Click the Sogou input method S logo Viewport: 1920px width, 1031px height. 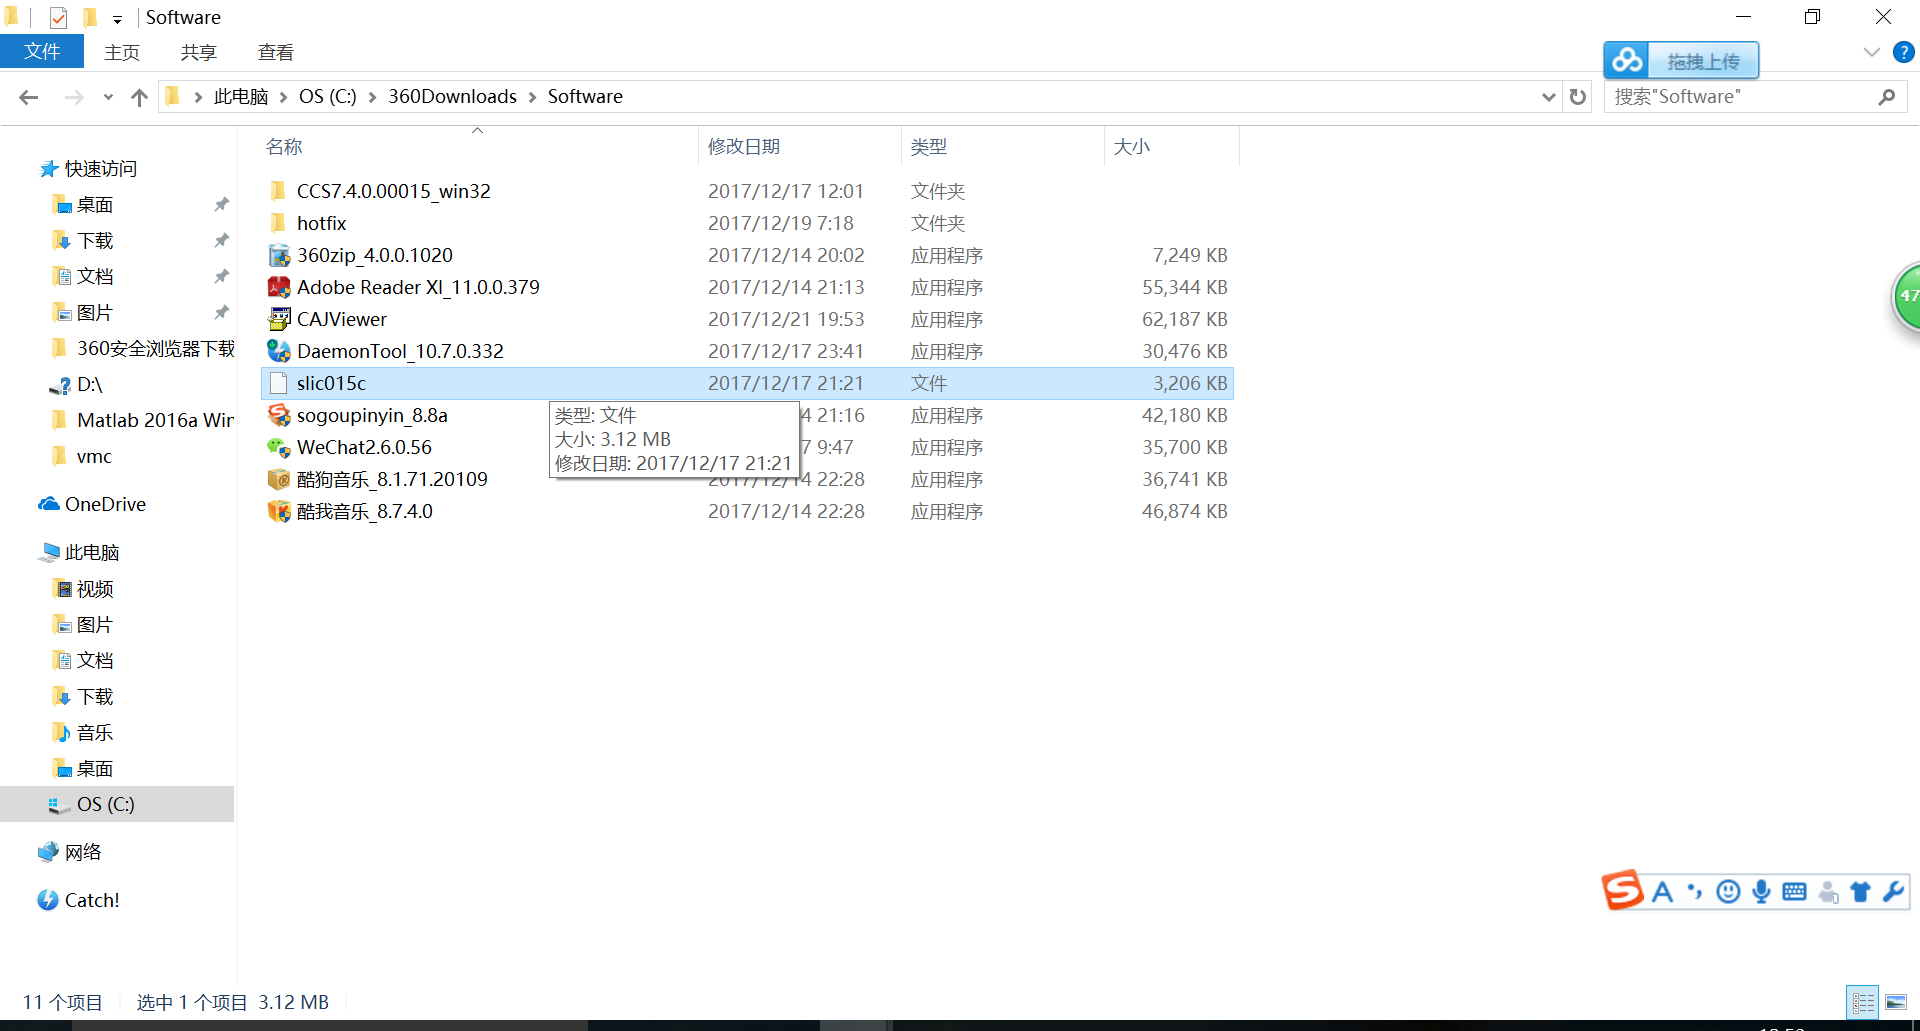coord(1622,890)
